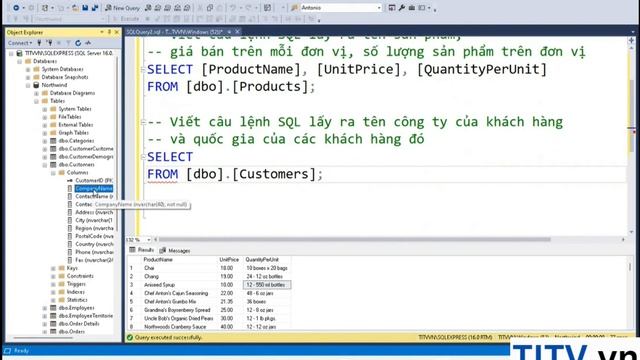The width and height of the screenshot is (640, 360).
Task: Select the CustomerID key column
Action: (94, 180)
